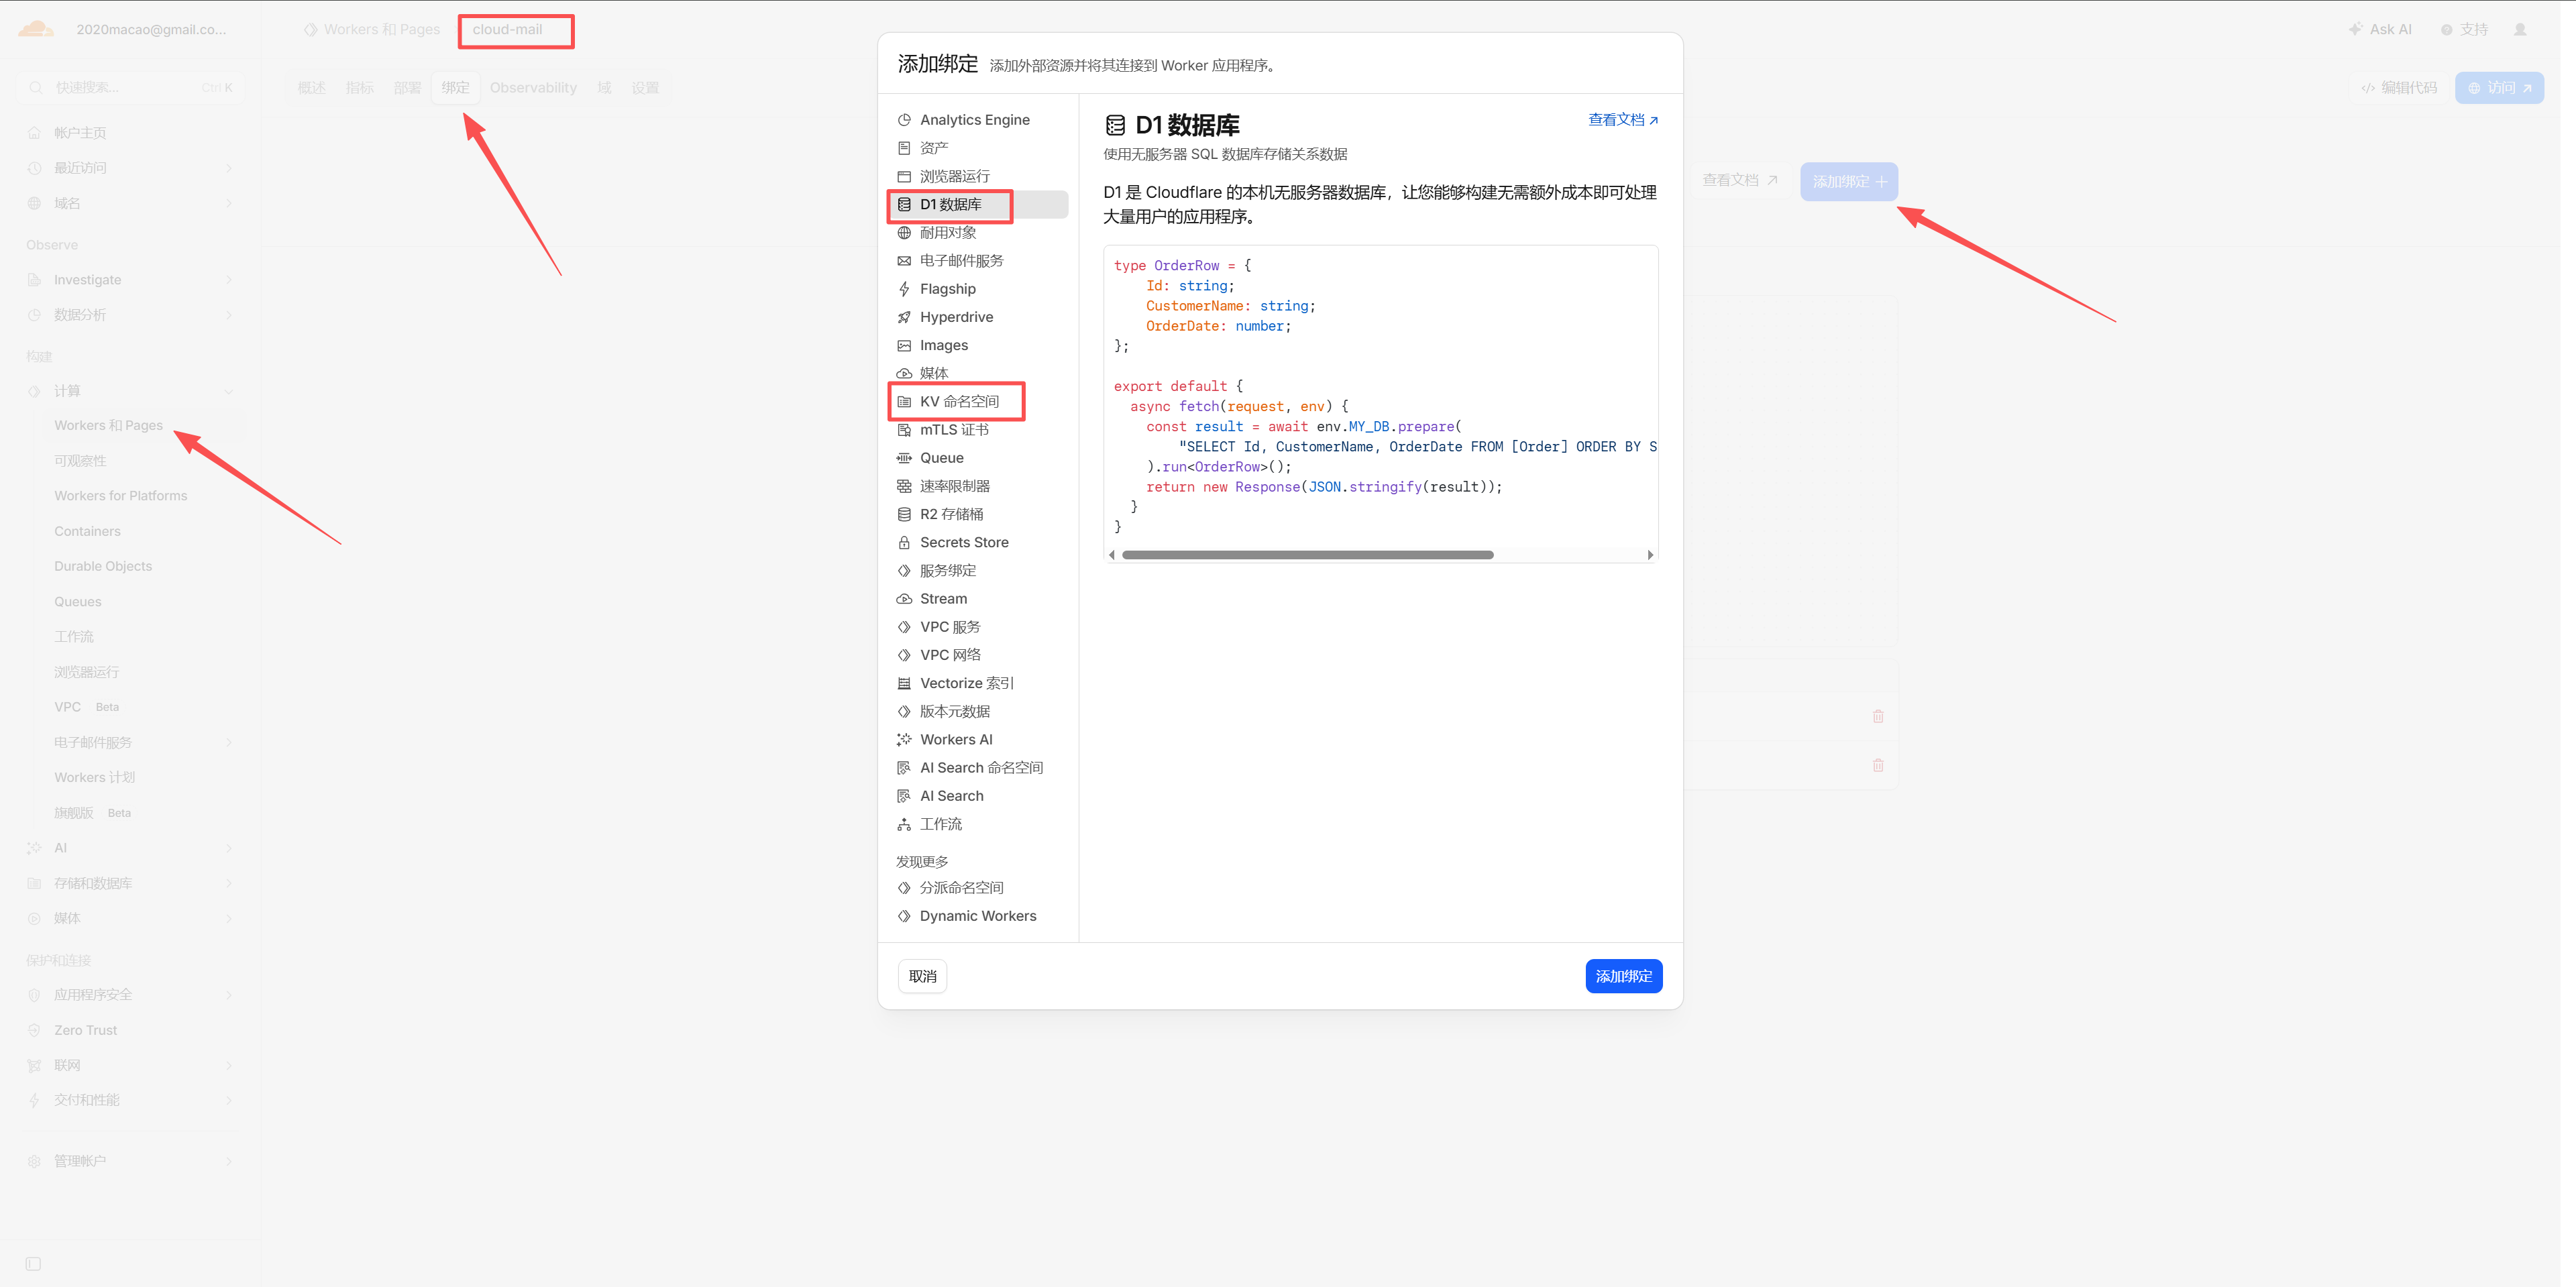Click the code scrollbar right arrow
Screen dimensions: 2576x1287
[x=1650, y=555]
